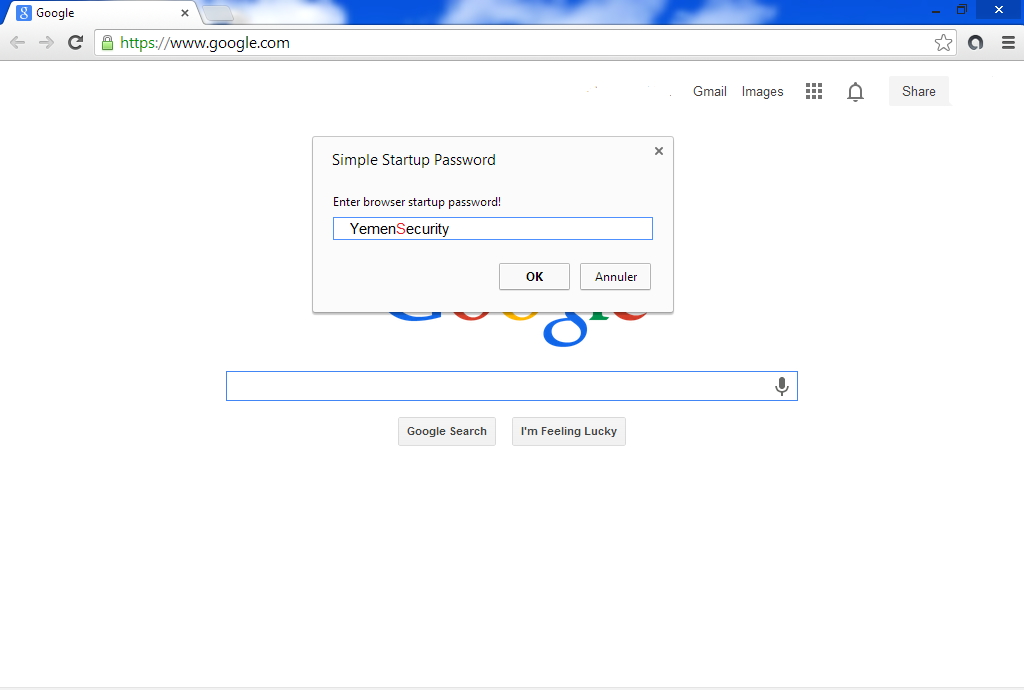Focus the startup password field

point(493,228)
